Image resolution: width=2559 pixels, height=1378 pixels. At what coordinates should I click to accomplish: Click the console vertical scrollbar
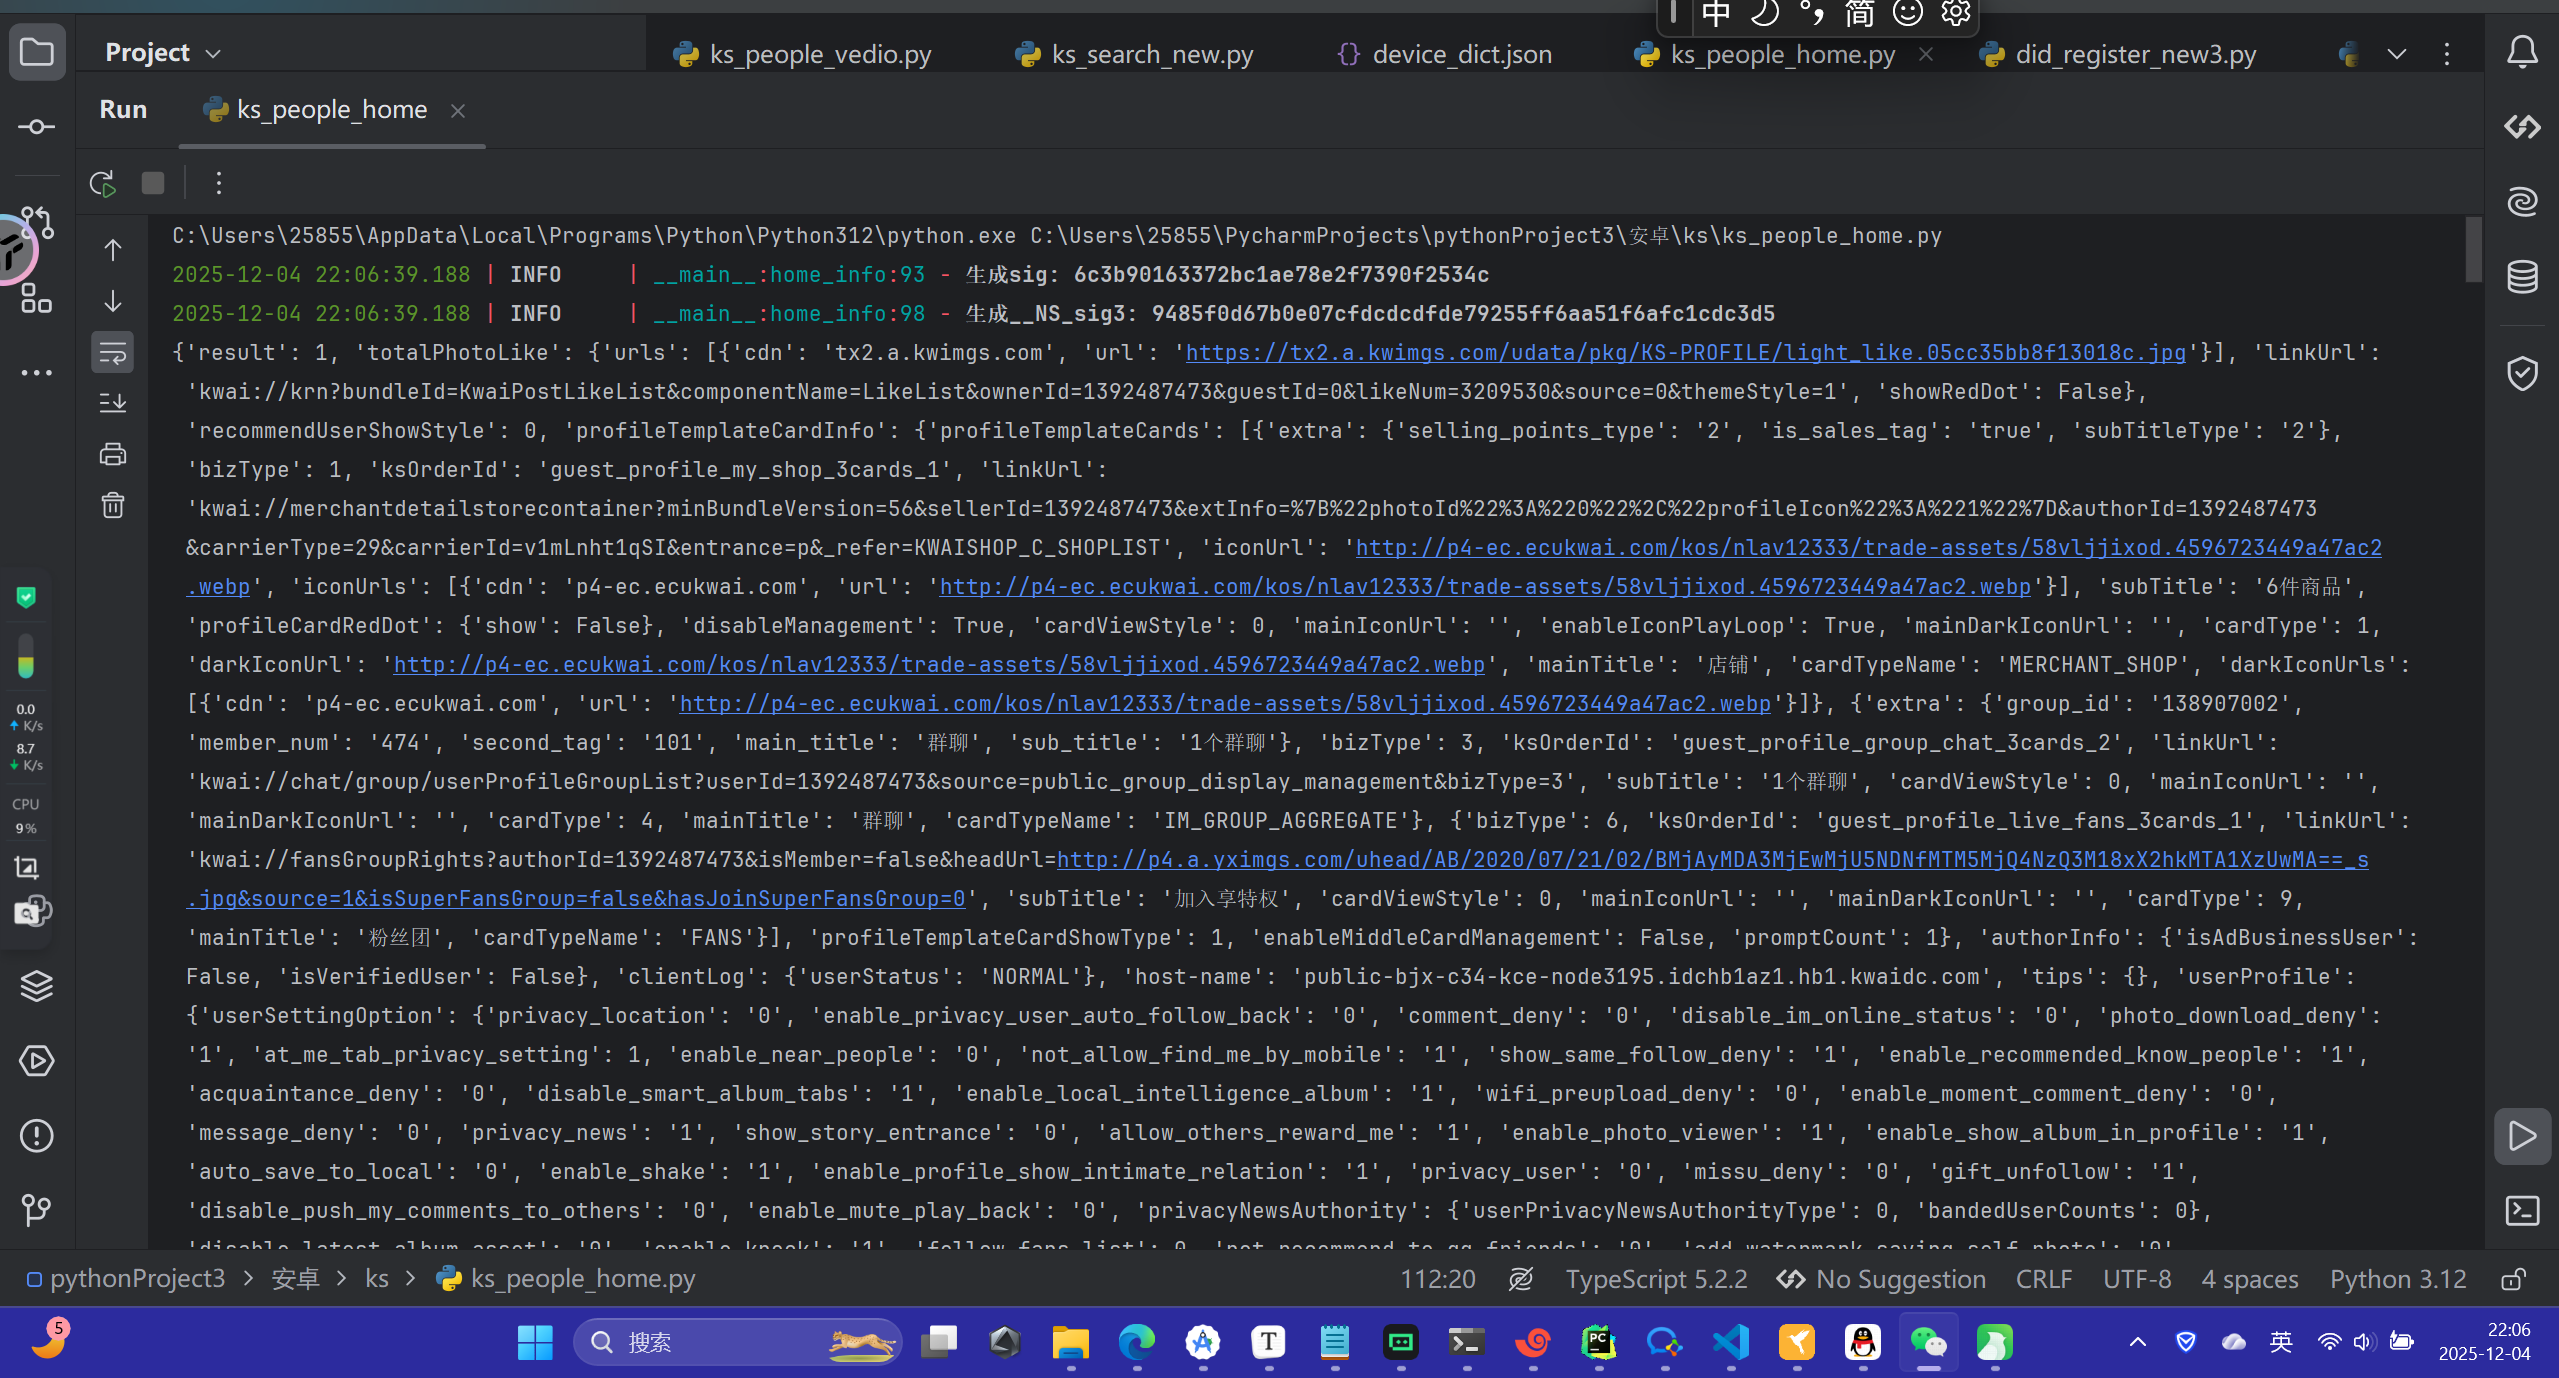tap(2474, 250)
